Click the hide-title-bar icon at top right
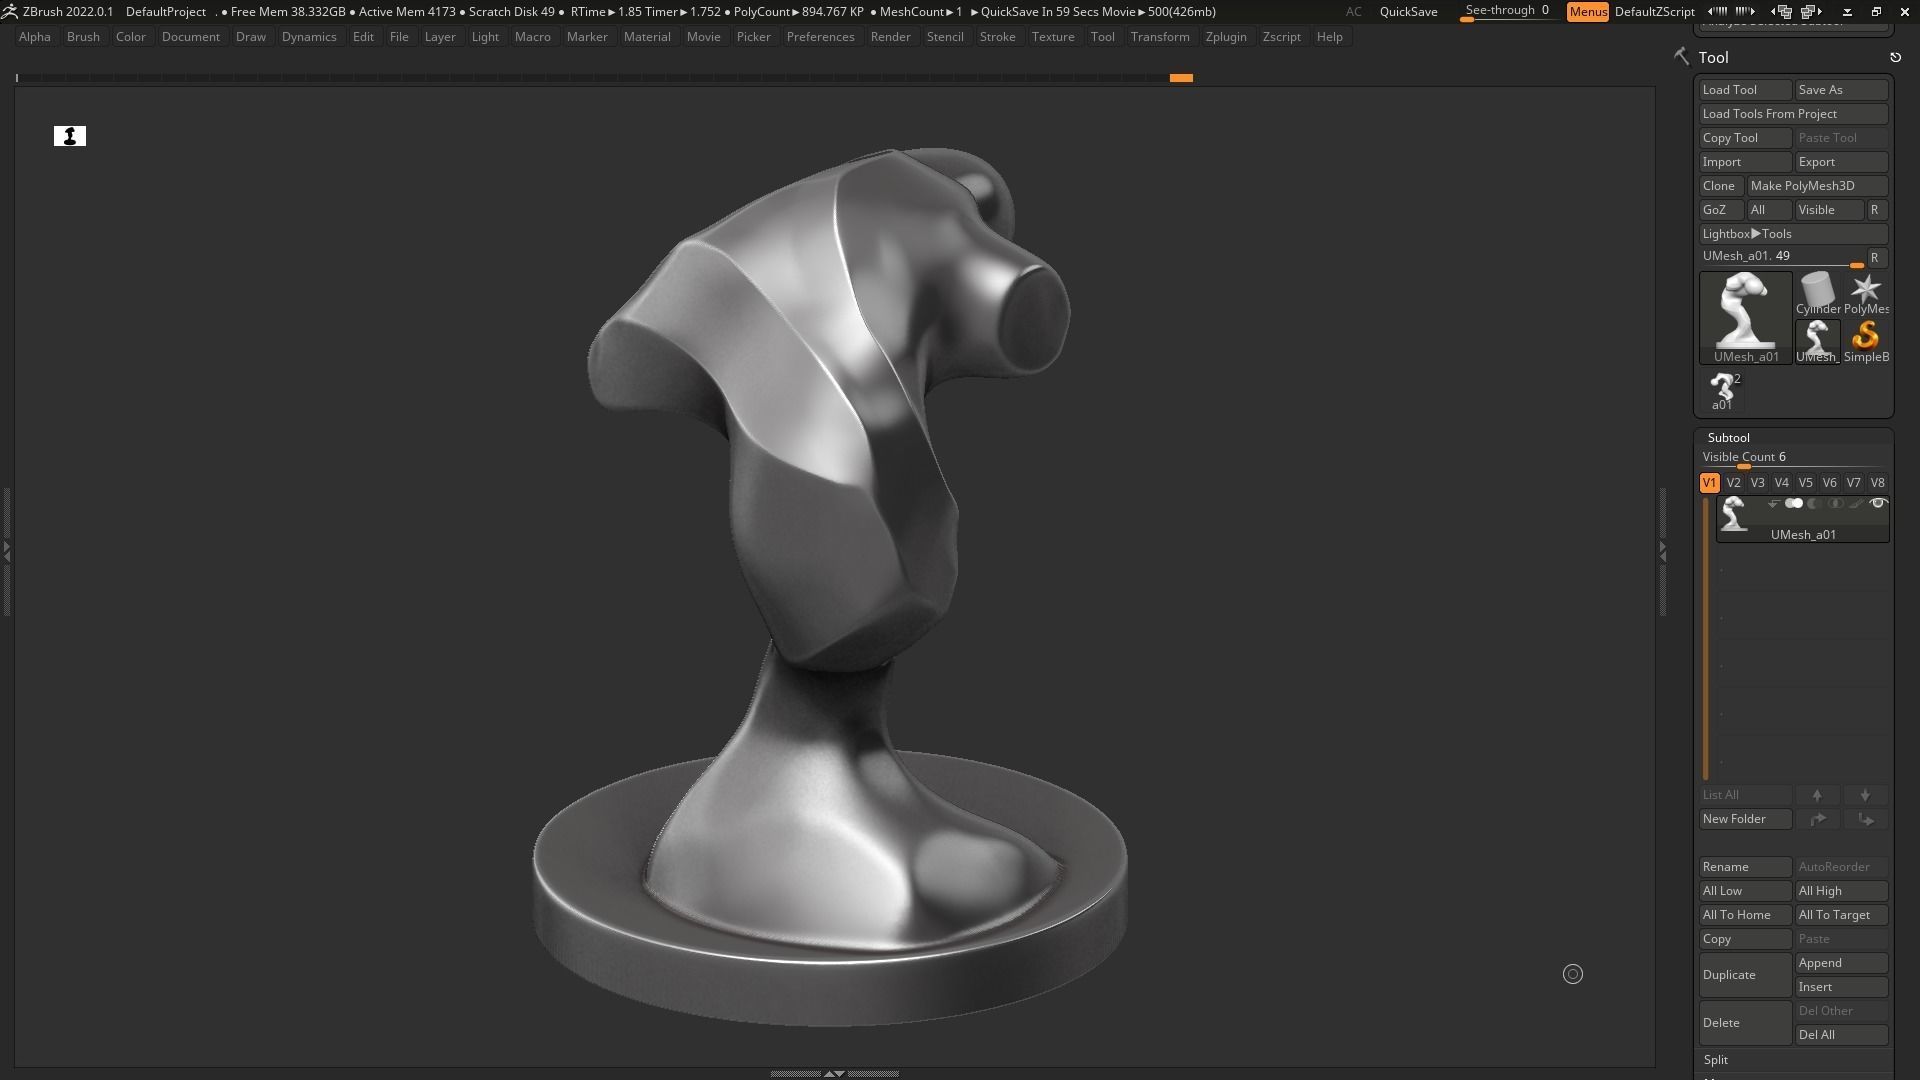The height and width of the screenshot is (1080, 1920). click(1847, 12)
